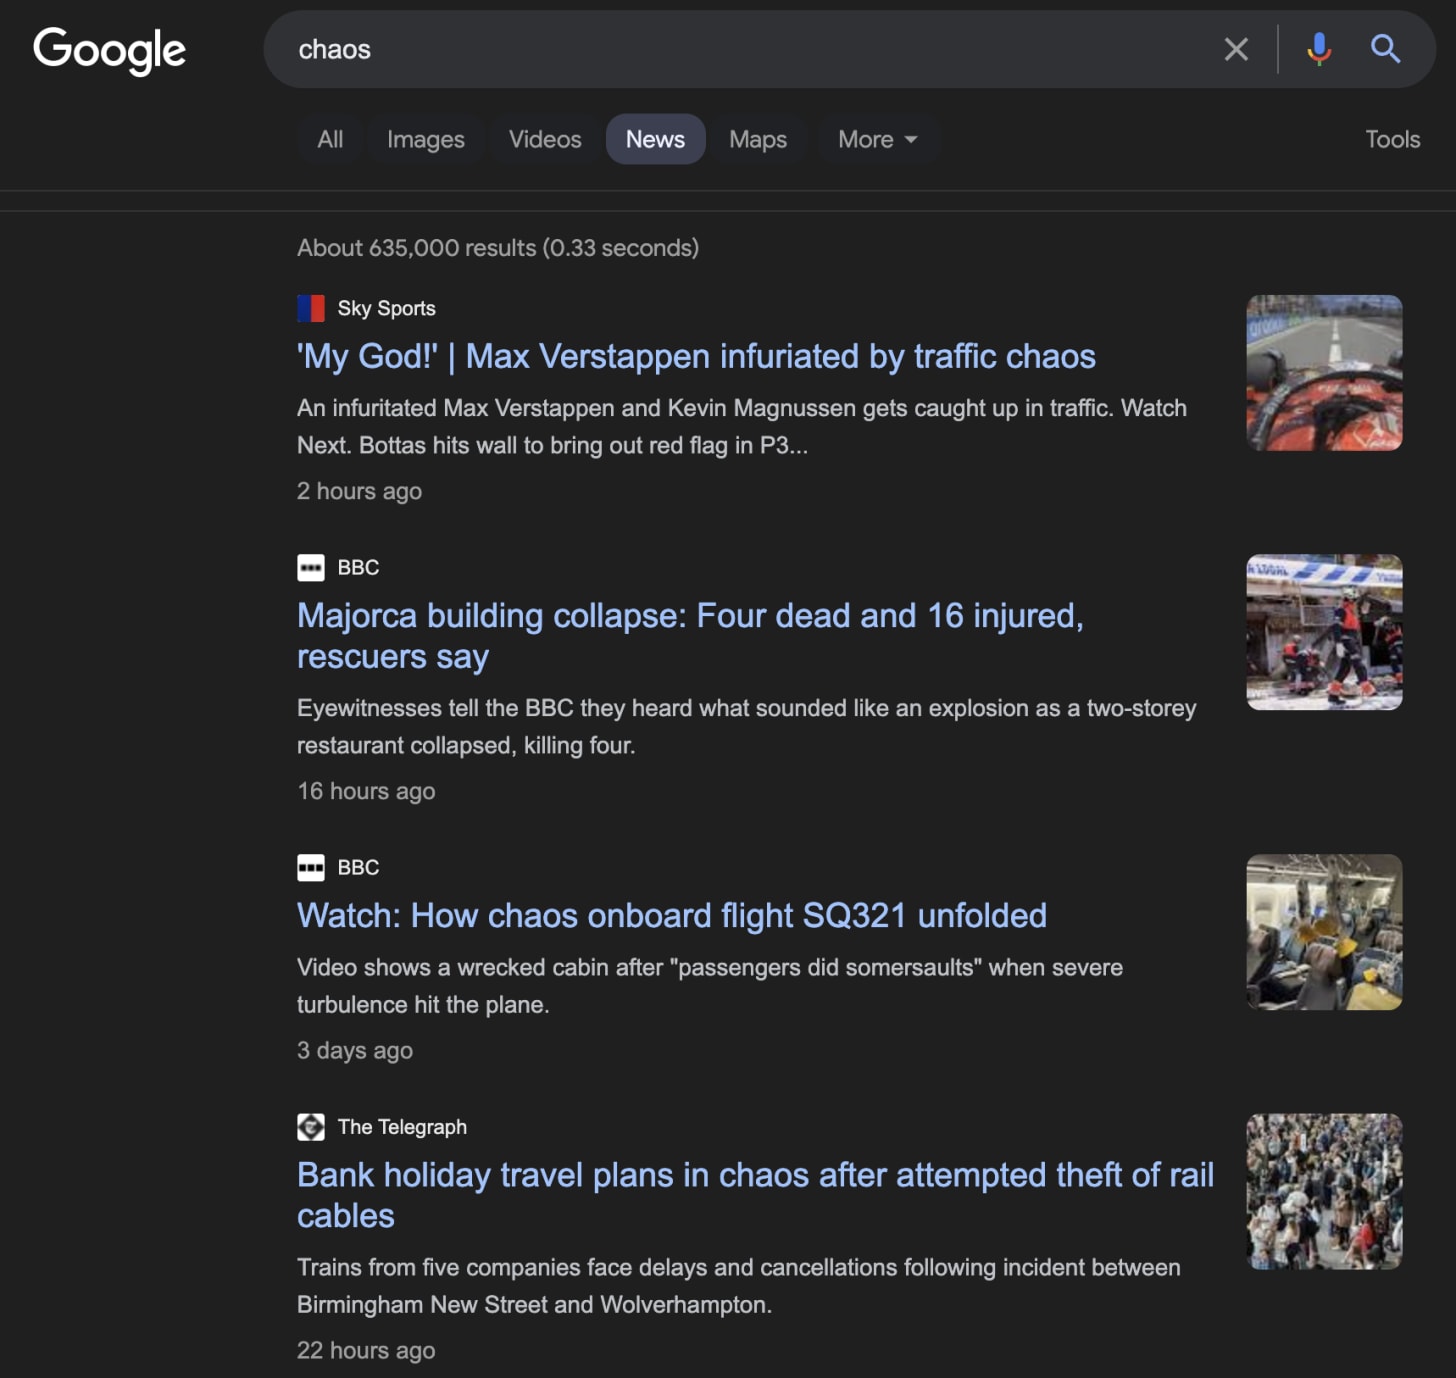Image resolution: width=1456 pixels, height=1378 pixels.
Task: Switch to the Maps tab
Action: pos(757,139)
